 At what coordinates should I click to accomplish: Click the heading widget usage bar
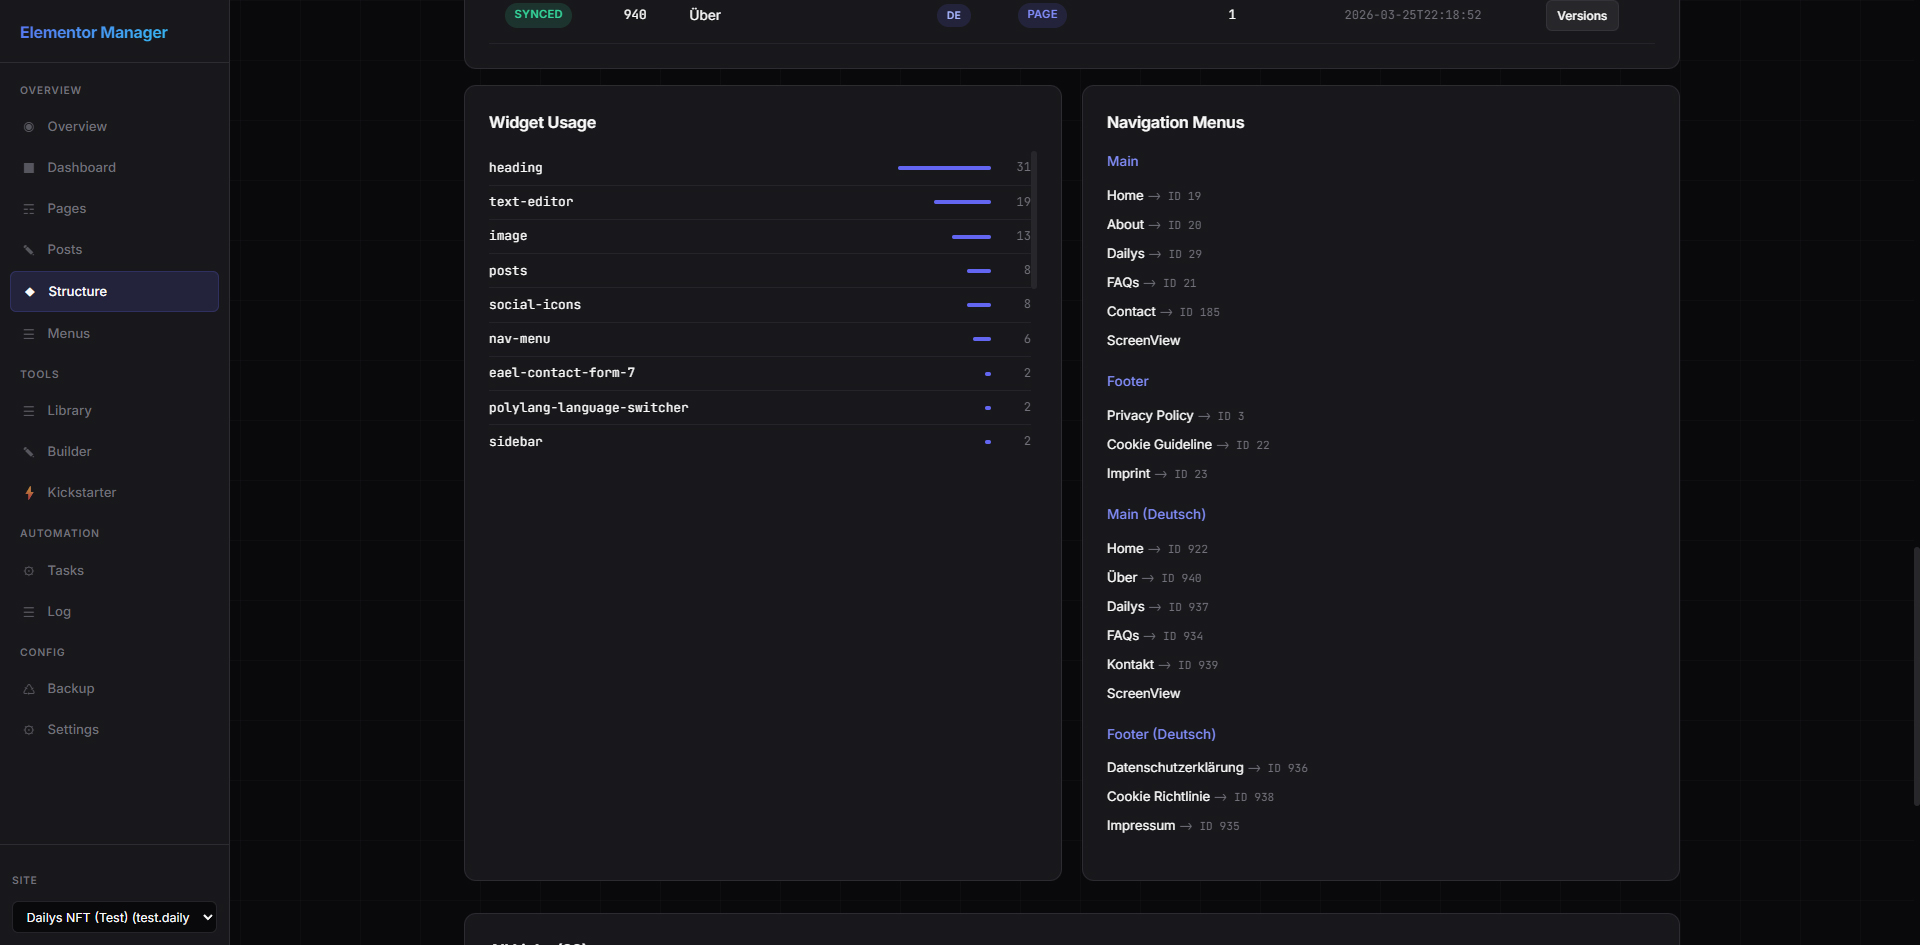click(x=943, y=168)
